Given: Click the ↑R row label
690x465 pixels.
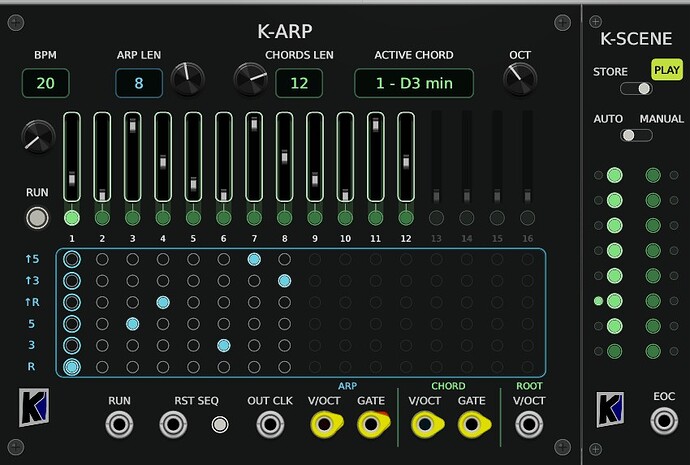Looking at the screenshot, I should pos(32,302).
